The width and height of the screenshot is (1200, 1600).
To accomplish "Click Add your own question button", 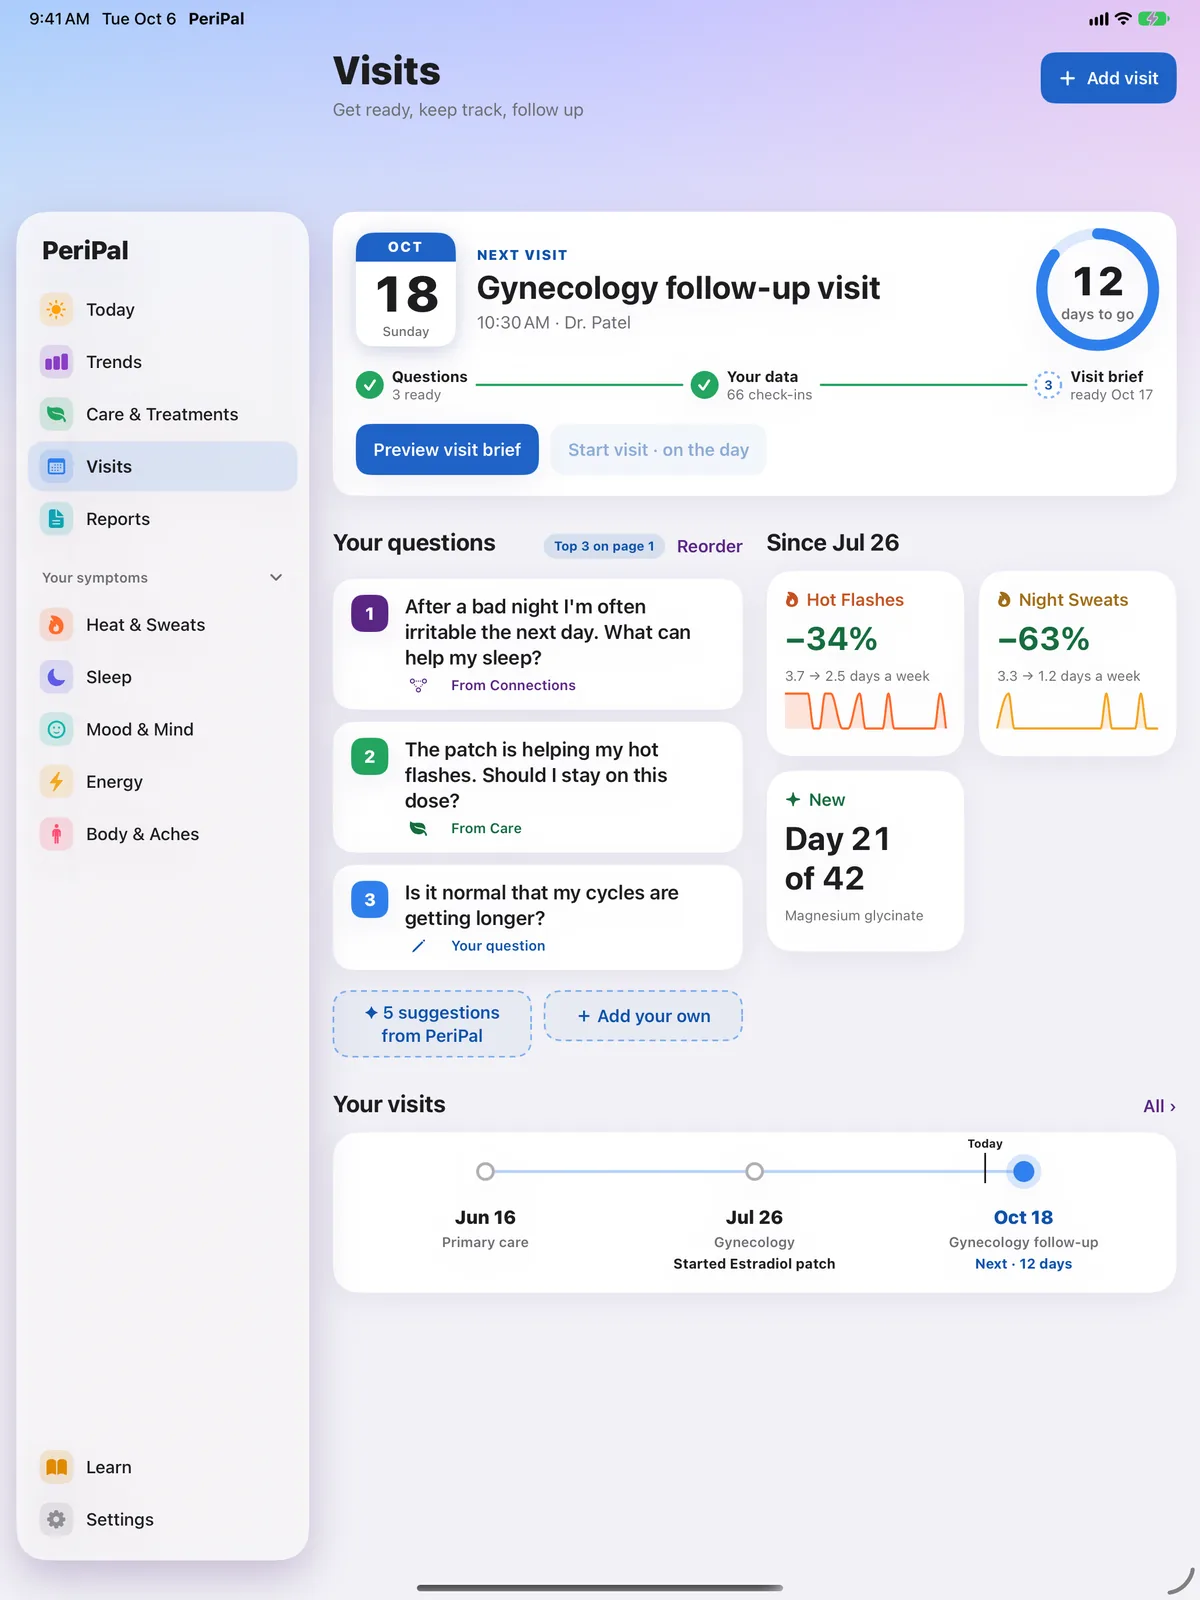I will 643,1016.
